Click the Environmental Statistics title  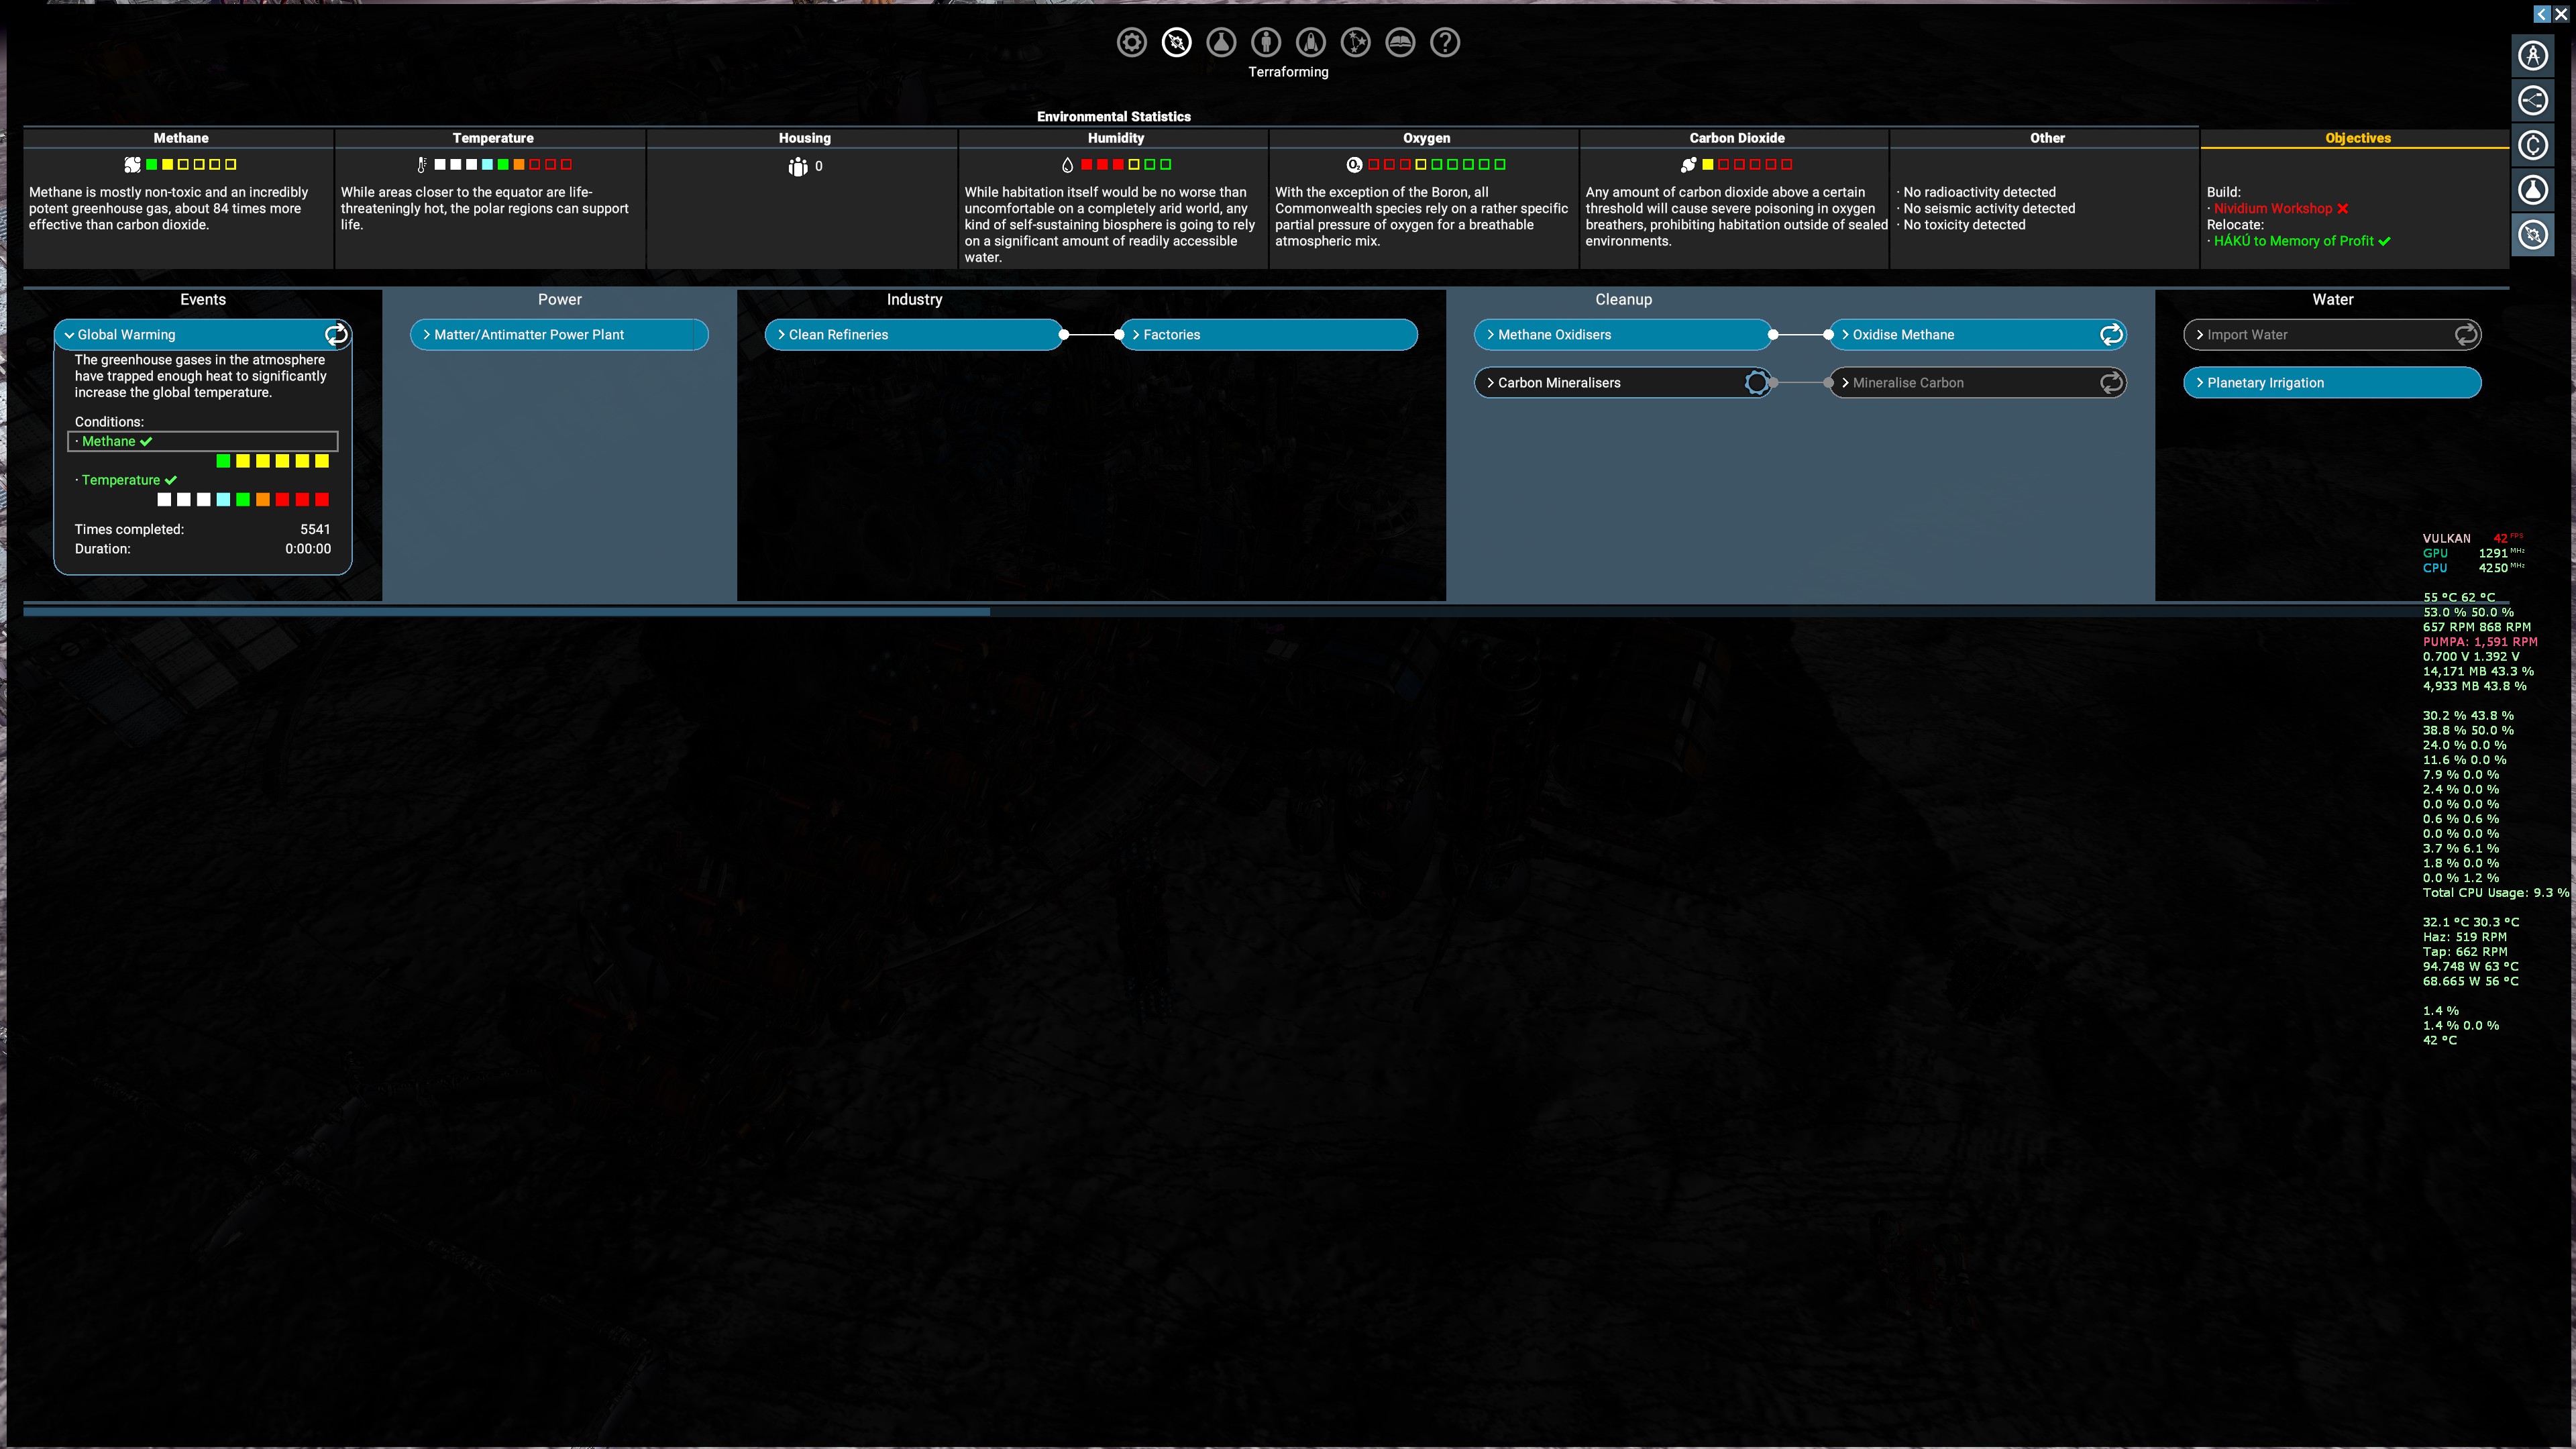click(1113, 117)
